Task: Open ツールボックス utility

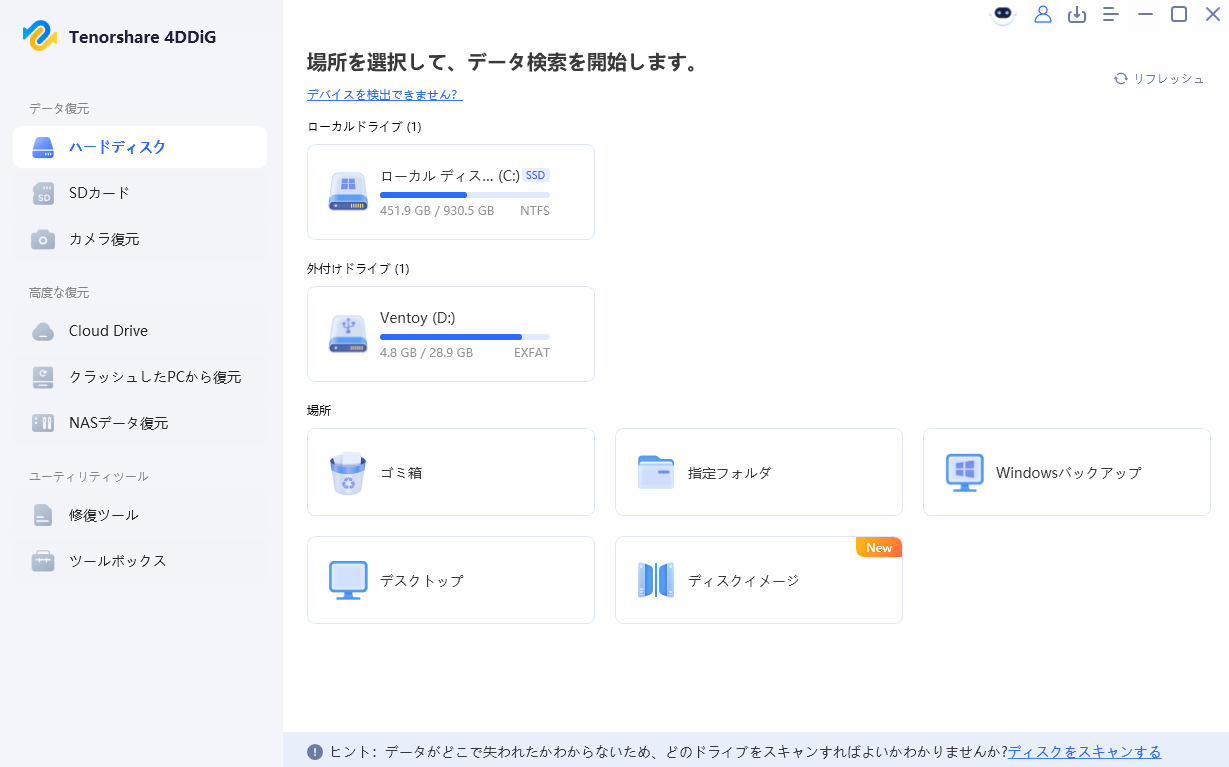Action: tap(140, 561)
